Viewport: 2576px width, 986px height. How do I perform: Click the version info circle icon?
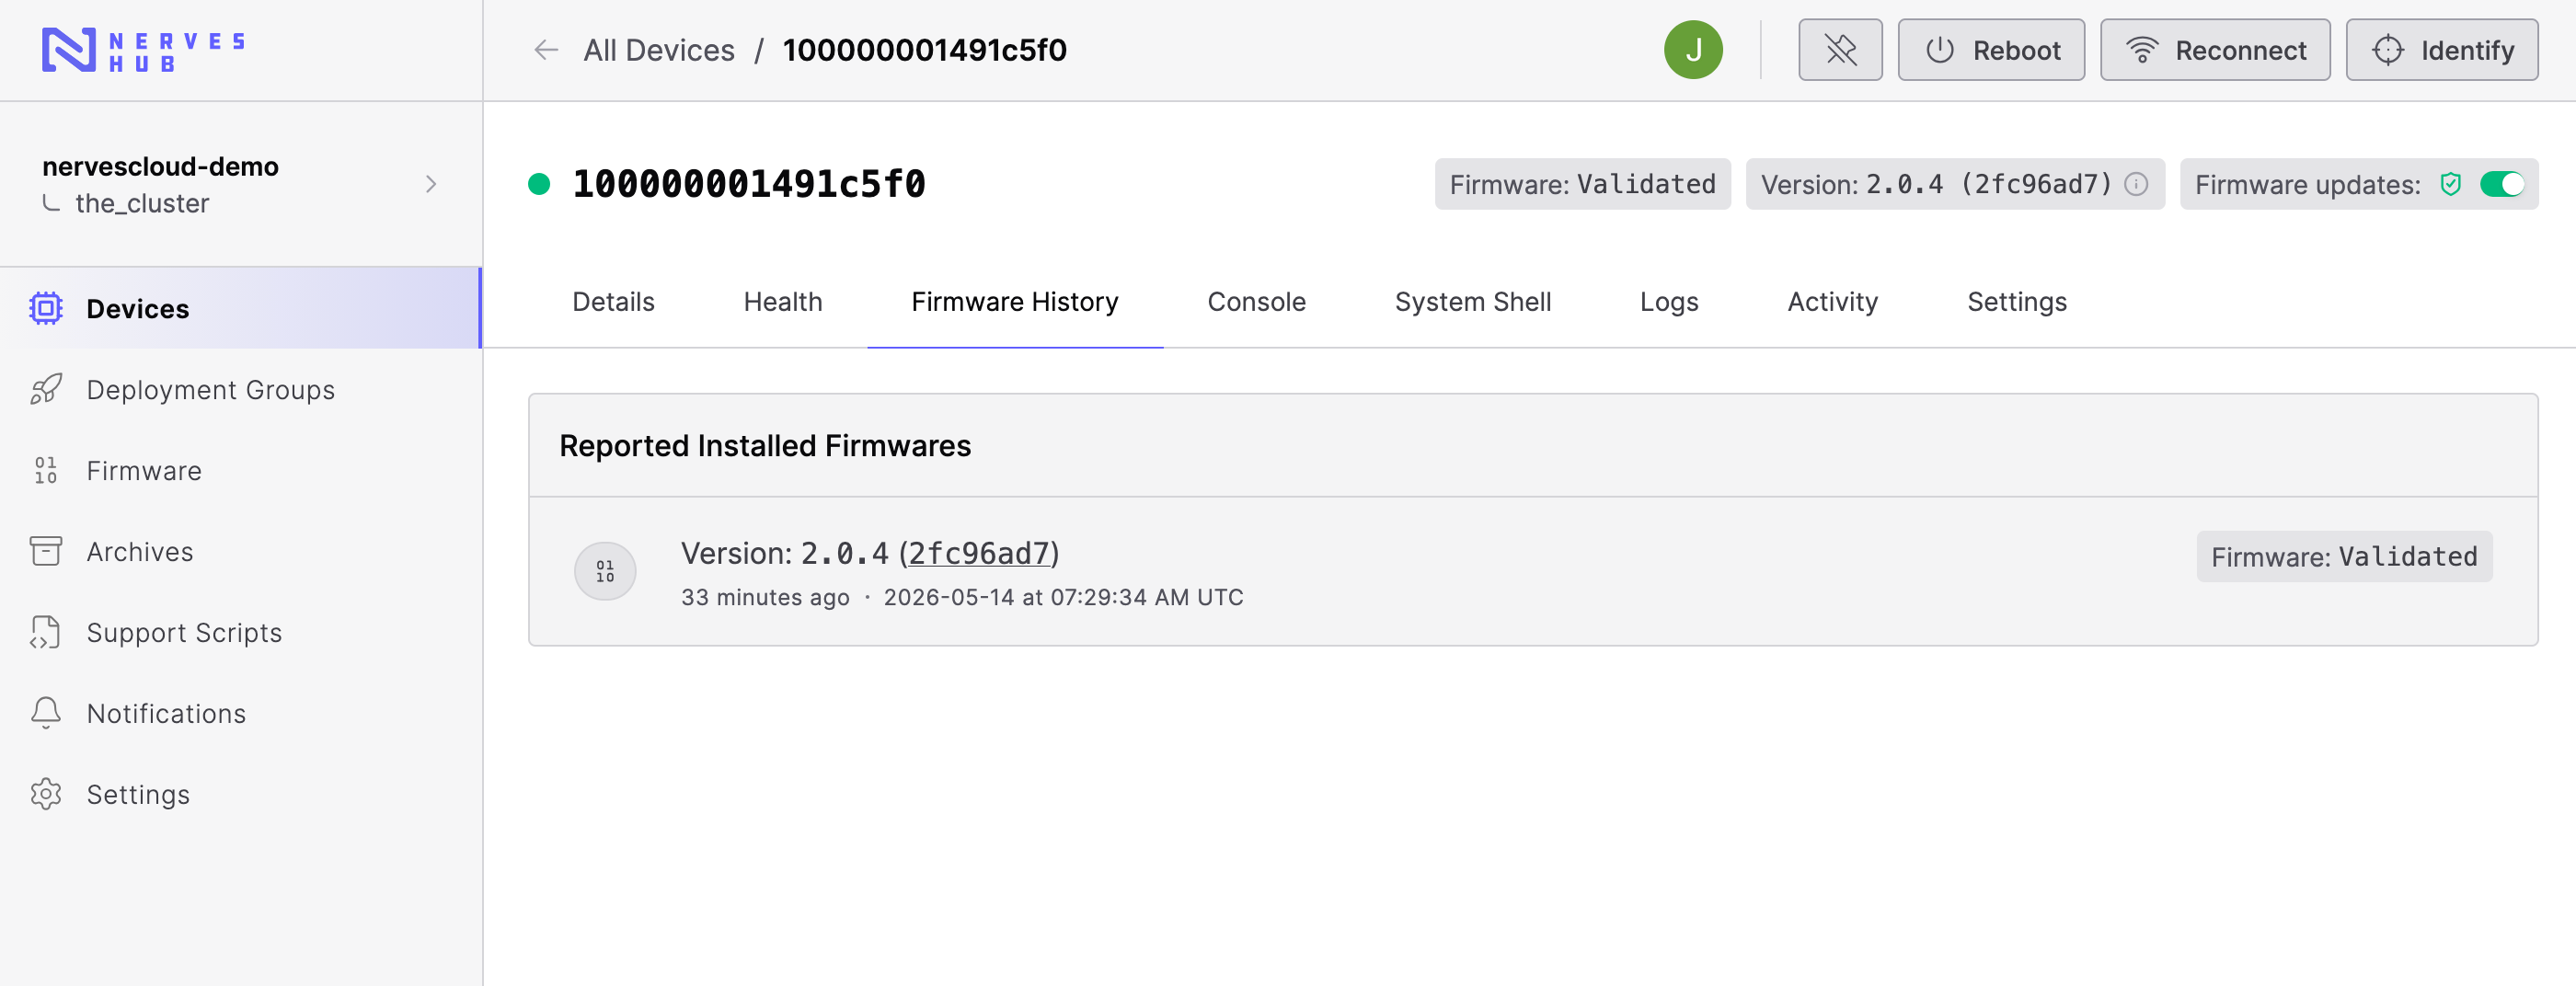pyautogui.click(x=2136, y=184)
